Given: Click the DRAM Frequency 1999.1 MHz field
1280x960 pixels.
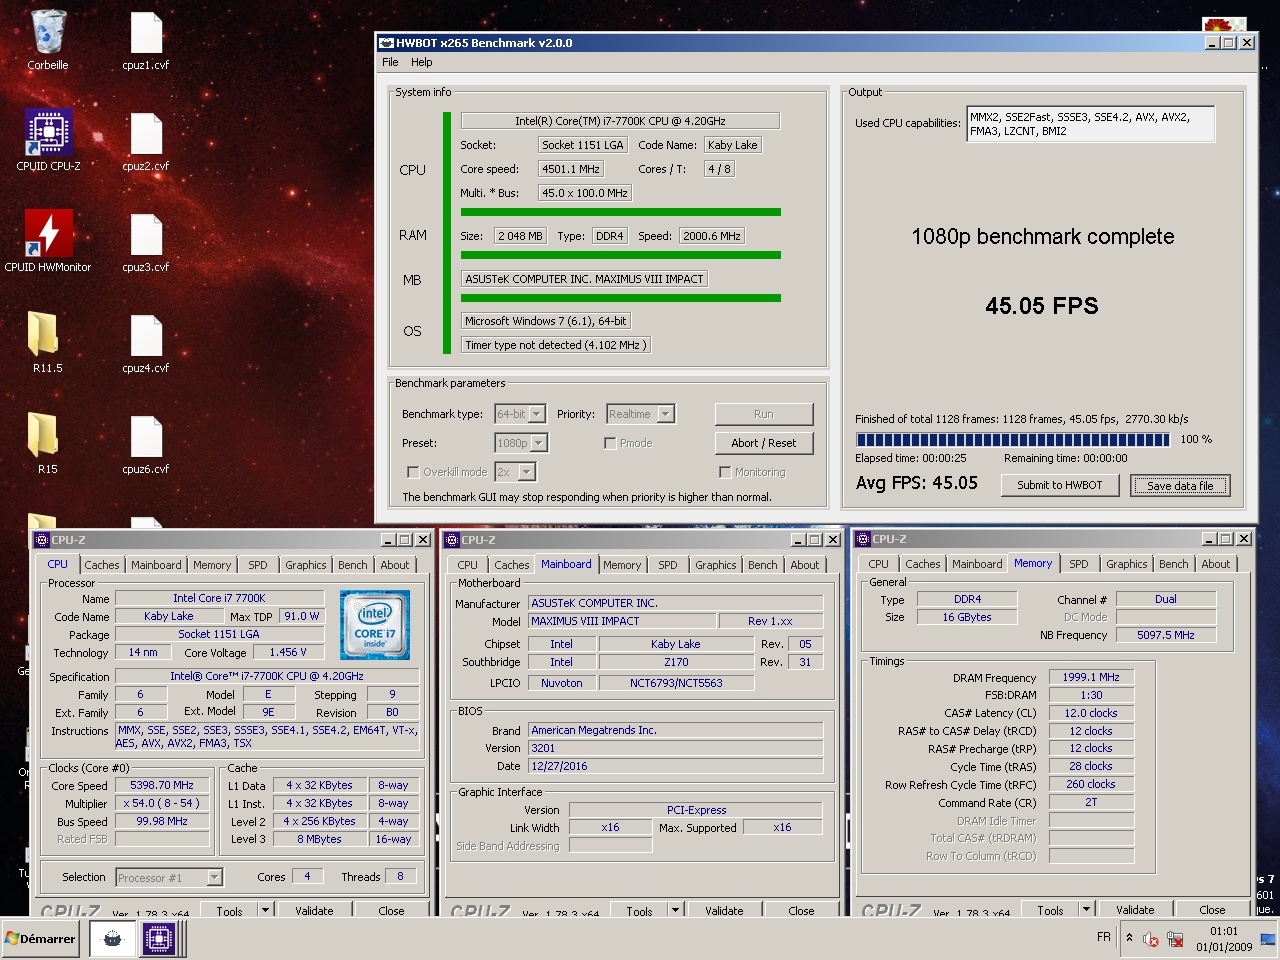Looking at the screenshot, I should point(1091,677).
